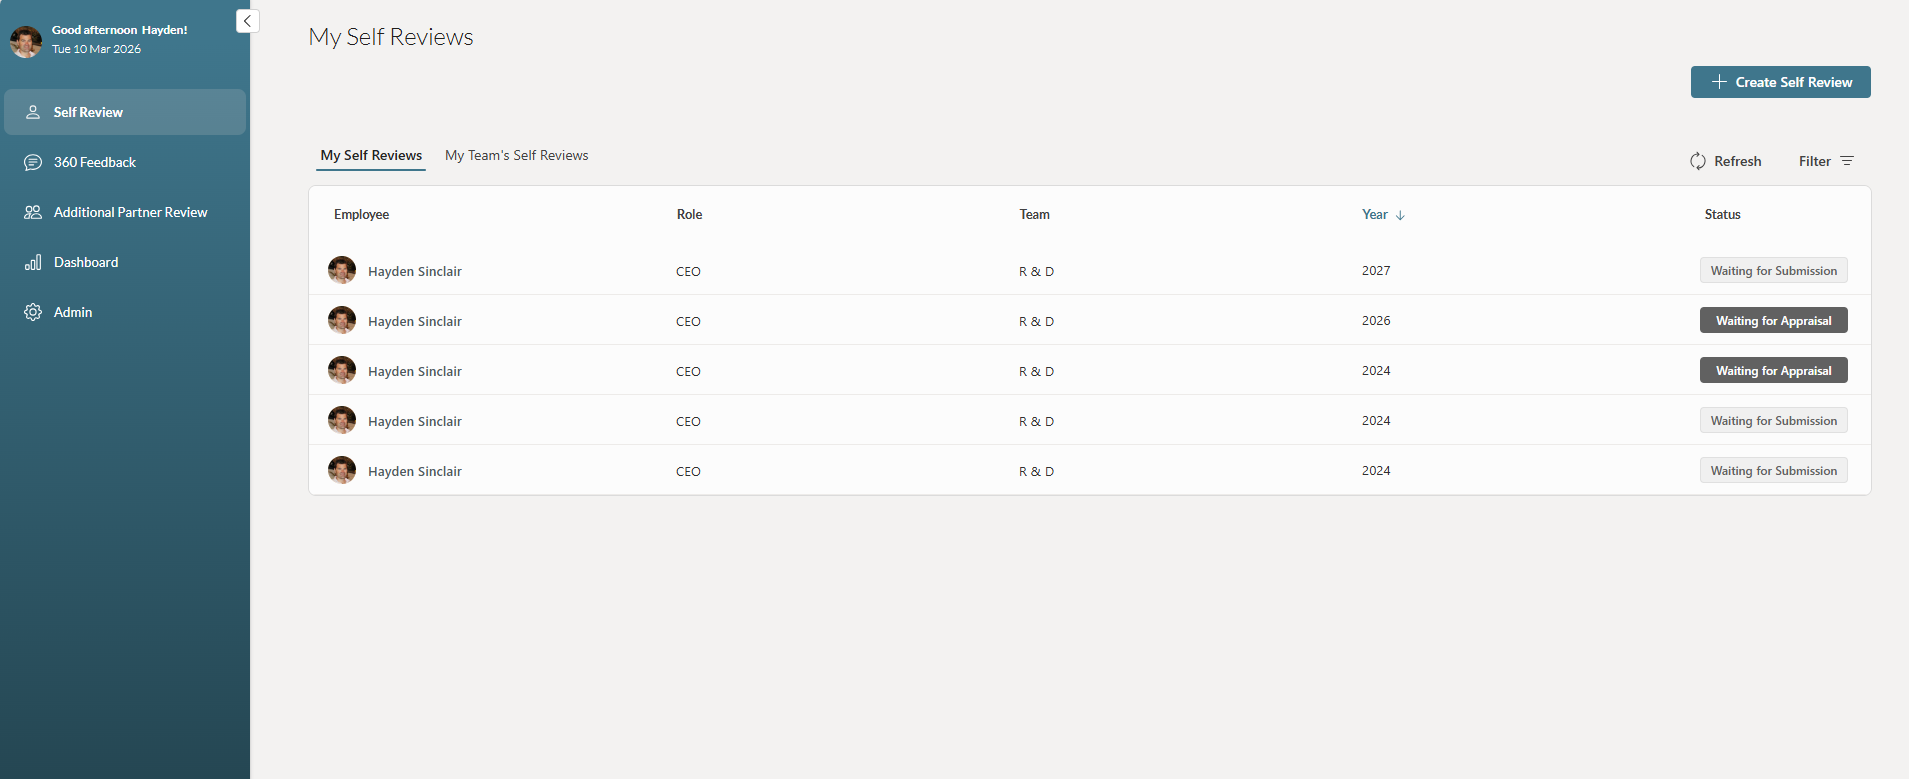Click Hayden's profile avatar beside the greeting
This screenshot has width=1909, height=779.
click(26, 41)
